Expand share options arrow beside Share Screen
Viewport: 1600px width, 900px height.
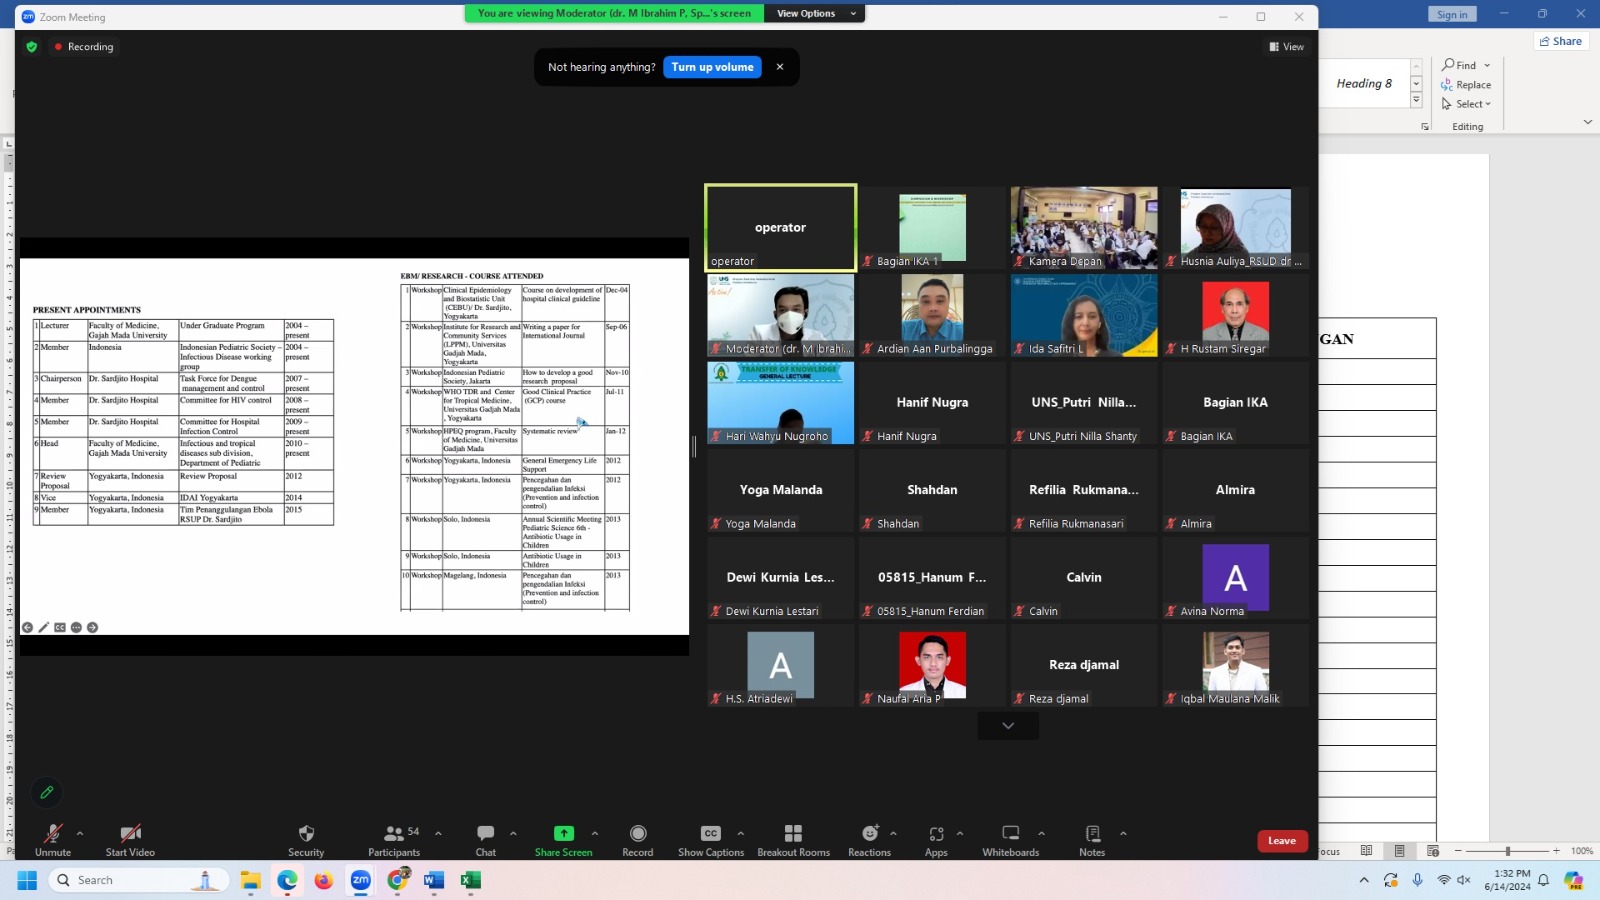point(595,833)
